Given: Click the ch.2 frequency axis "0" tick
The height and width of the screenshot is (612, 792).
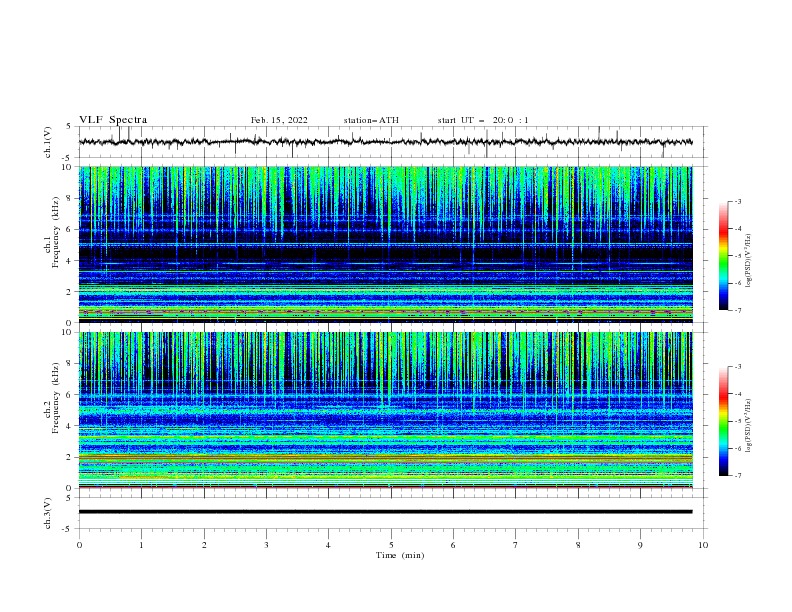Looking at the screenshot, I should click(x=69, y=488).
